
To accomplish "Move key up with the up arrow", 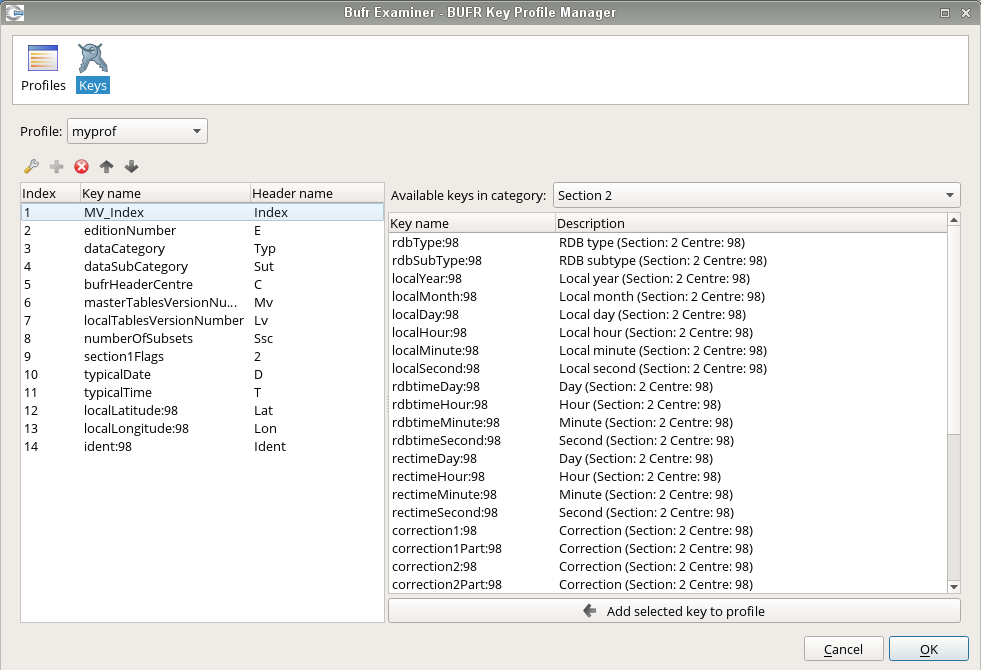I will [106, 166].
